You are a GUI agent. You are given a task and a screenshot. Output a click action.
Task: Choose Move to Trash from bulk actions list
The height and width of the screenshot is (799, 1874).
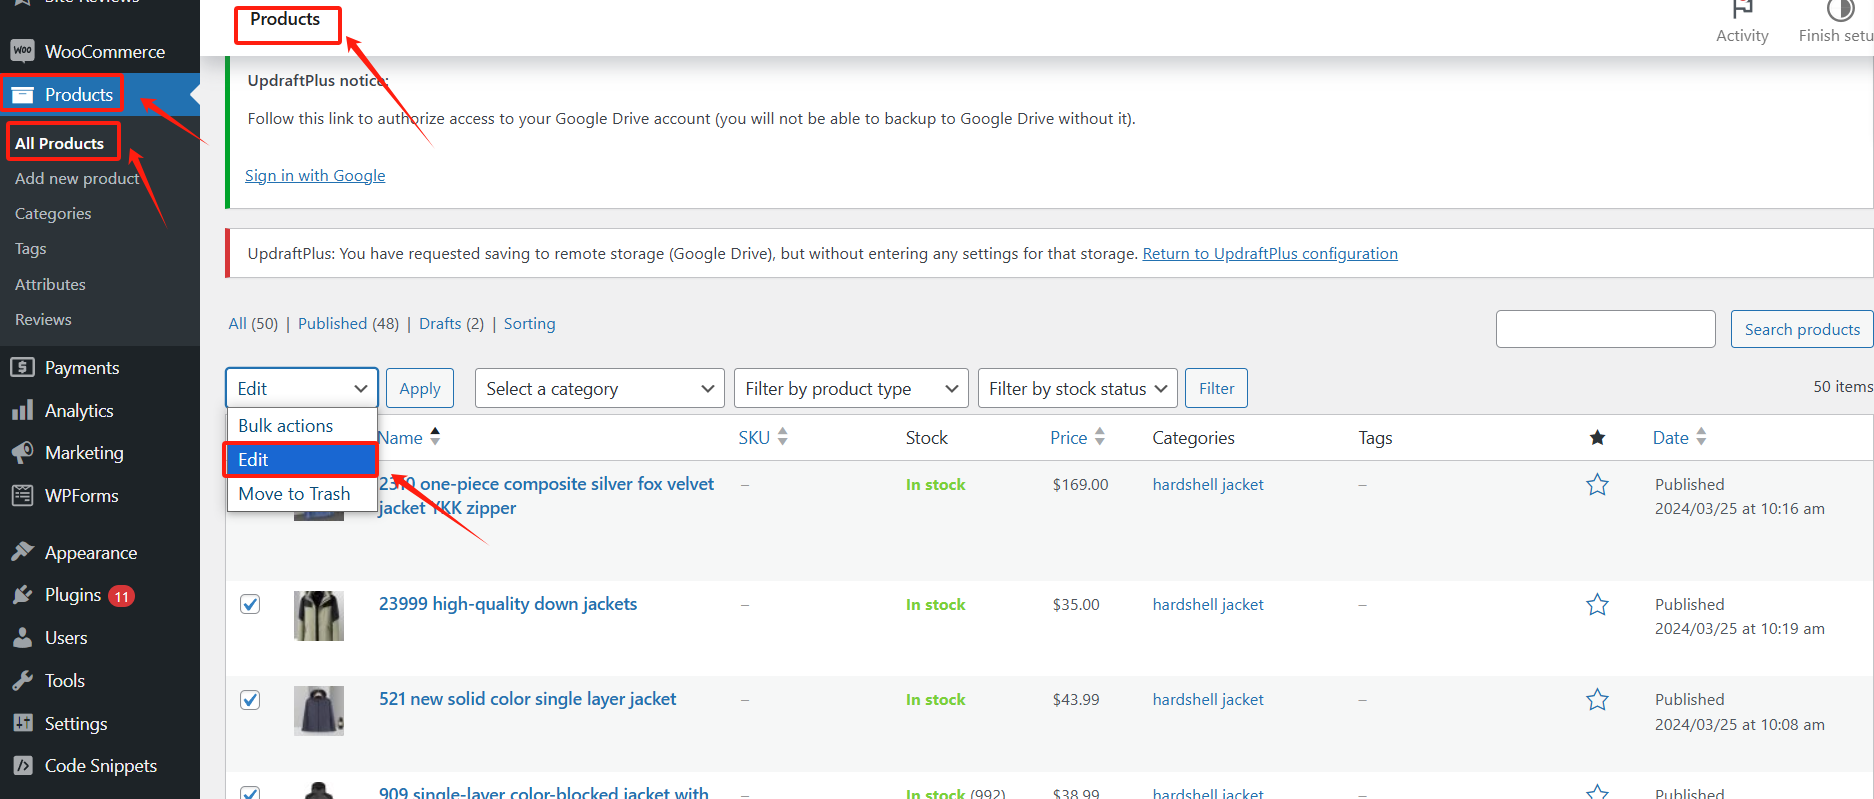[x=294, y=494]
